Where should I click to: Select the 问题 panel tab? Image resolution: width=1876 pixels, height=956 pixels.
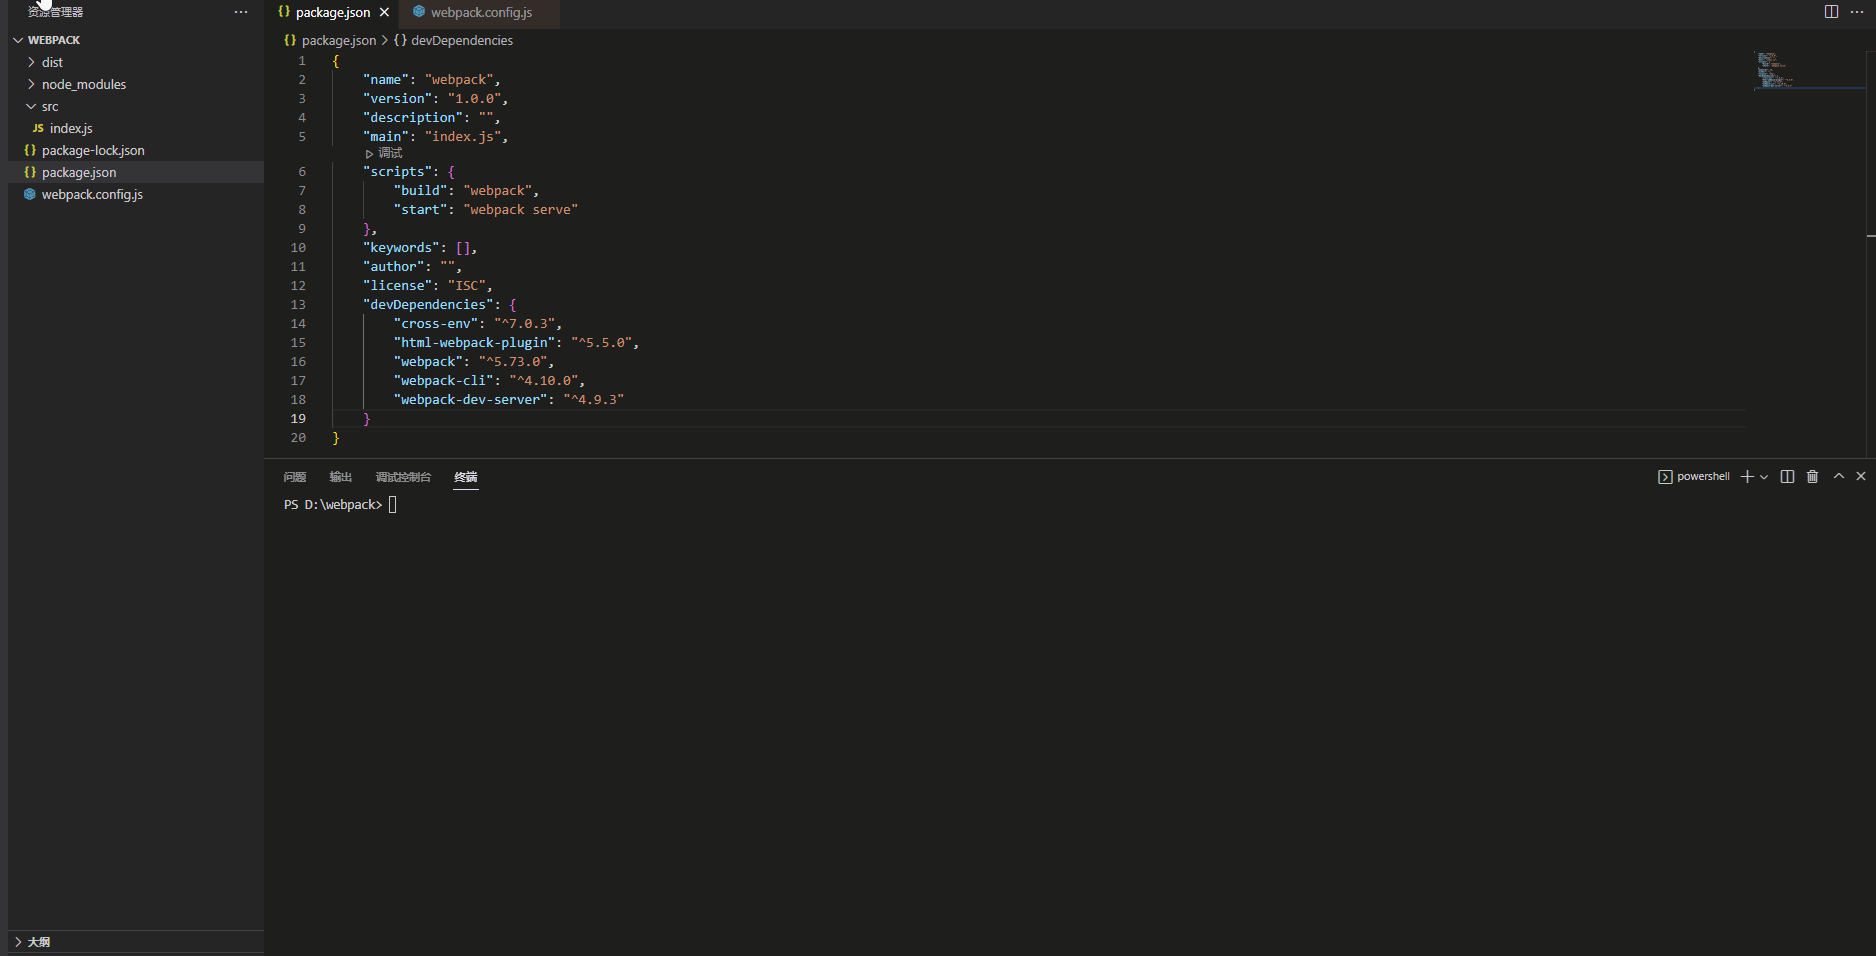(x=294, y=477)
